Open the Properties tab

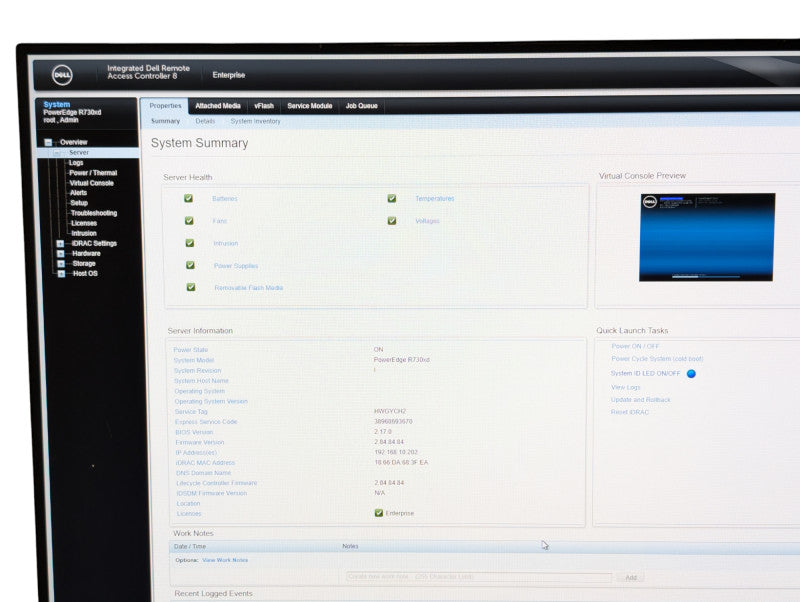[165, 106]
